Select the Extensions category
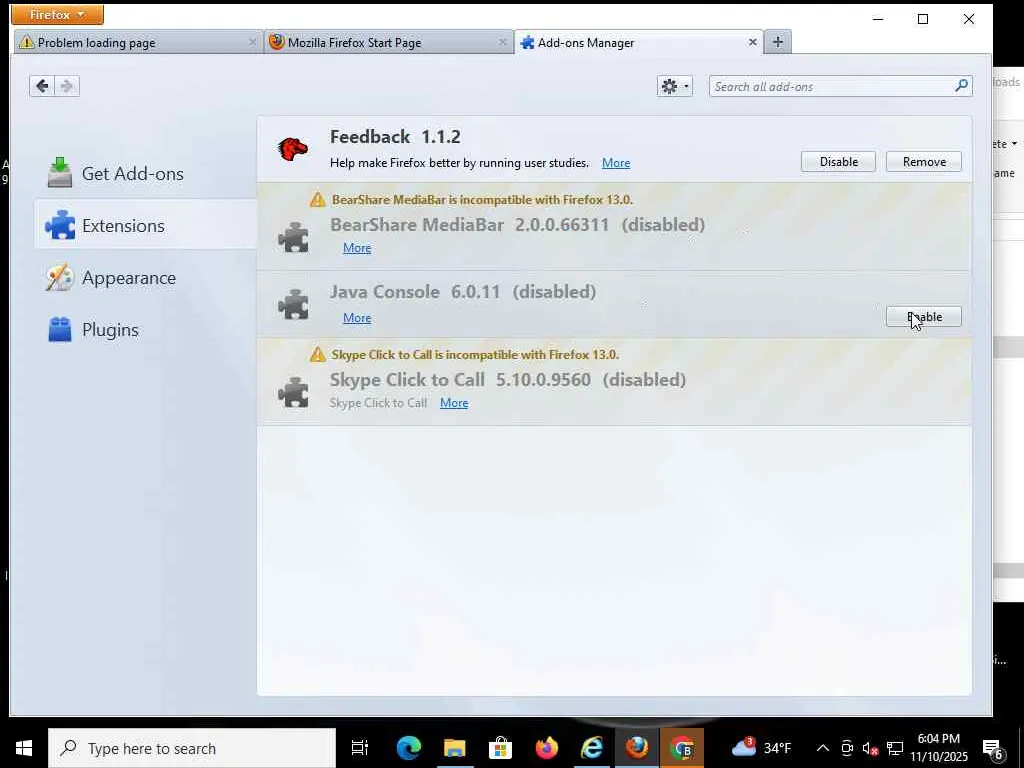 [x=146, y=225]
